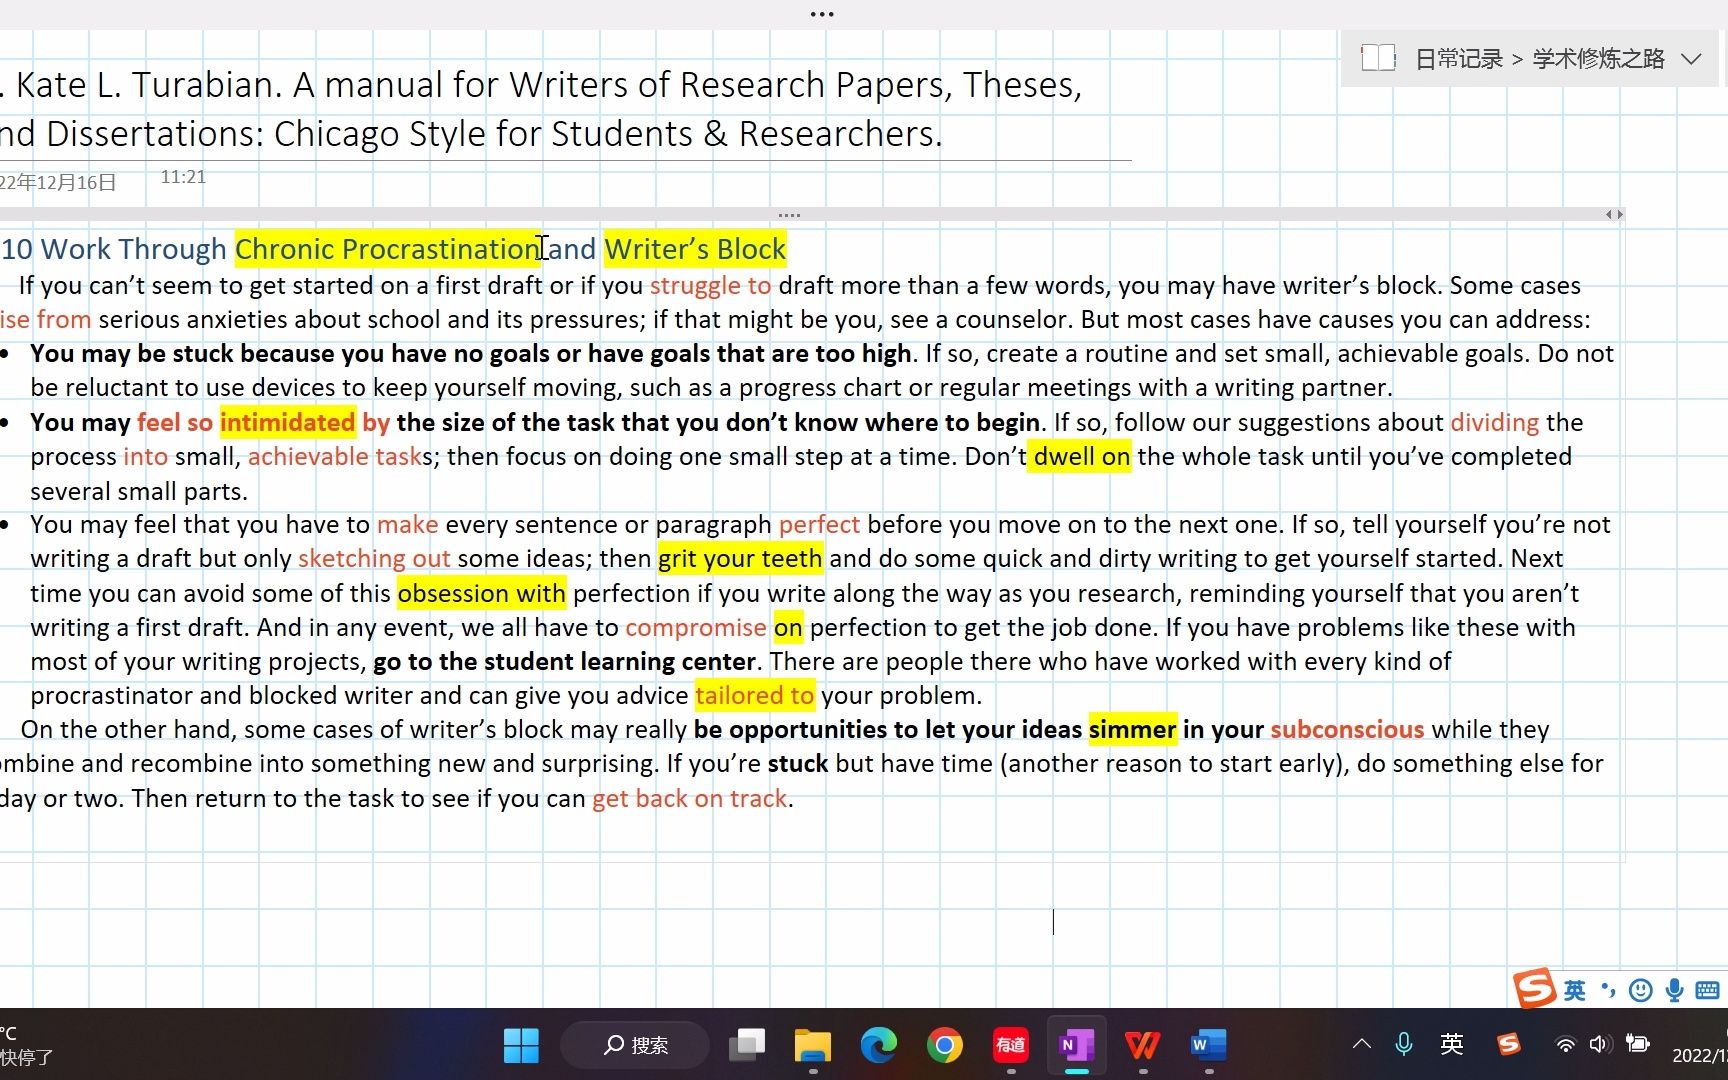Click the highlighted phrase grit your teeth

(740, 558)
